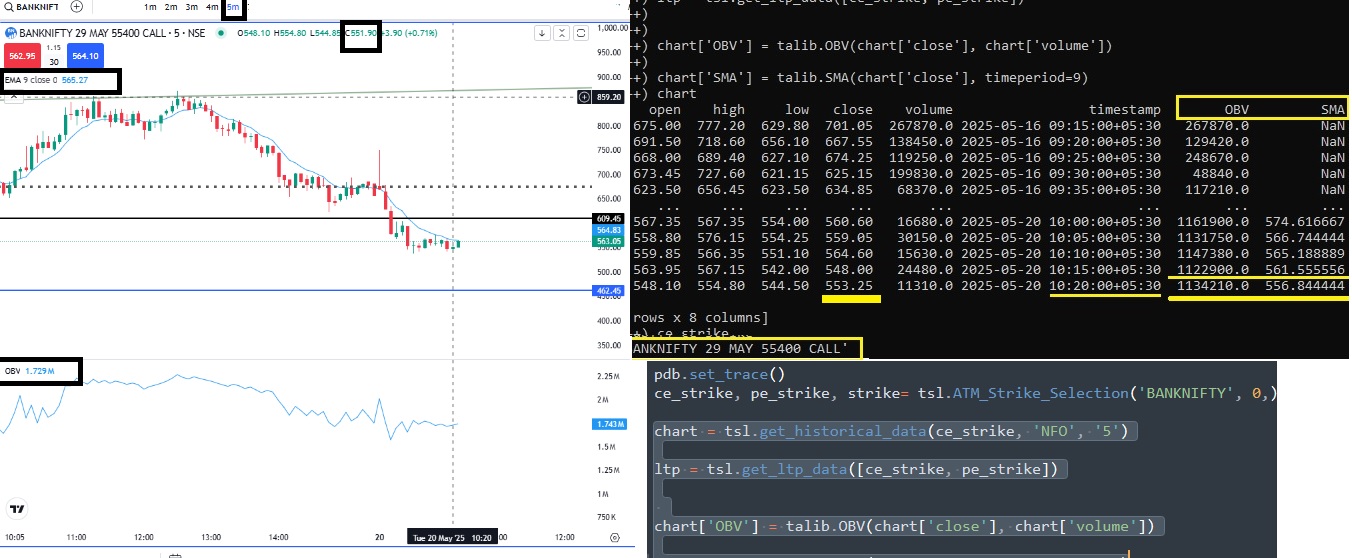Click the plus icon beside 859.20 price label
This screenshot has width=1352, height=558.
point(584,97)
